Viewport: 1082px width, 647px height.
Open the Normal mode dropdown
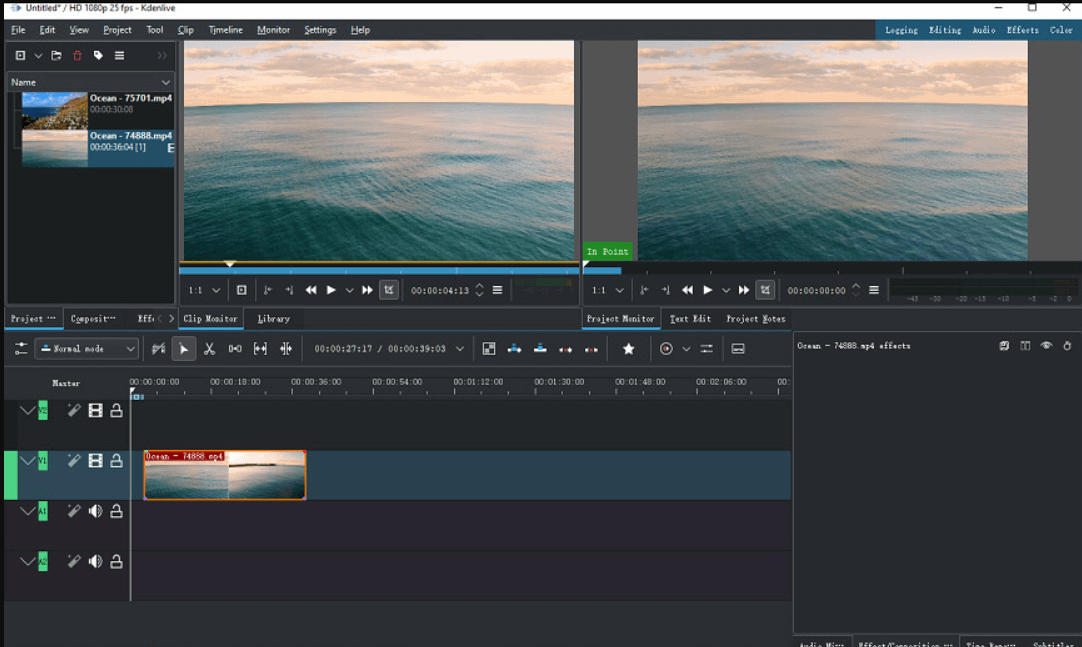[x=87, y=349]
